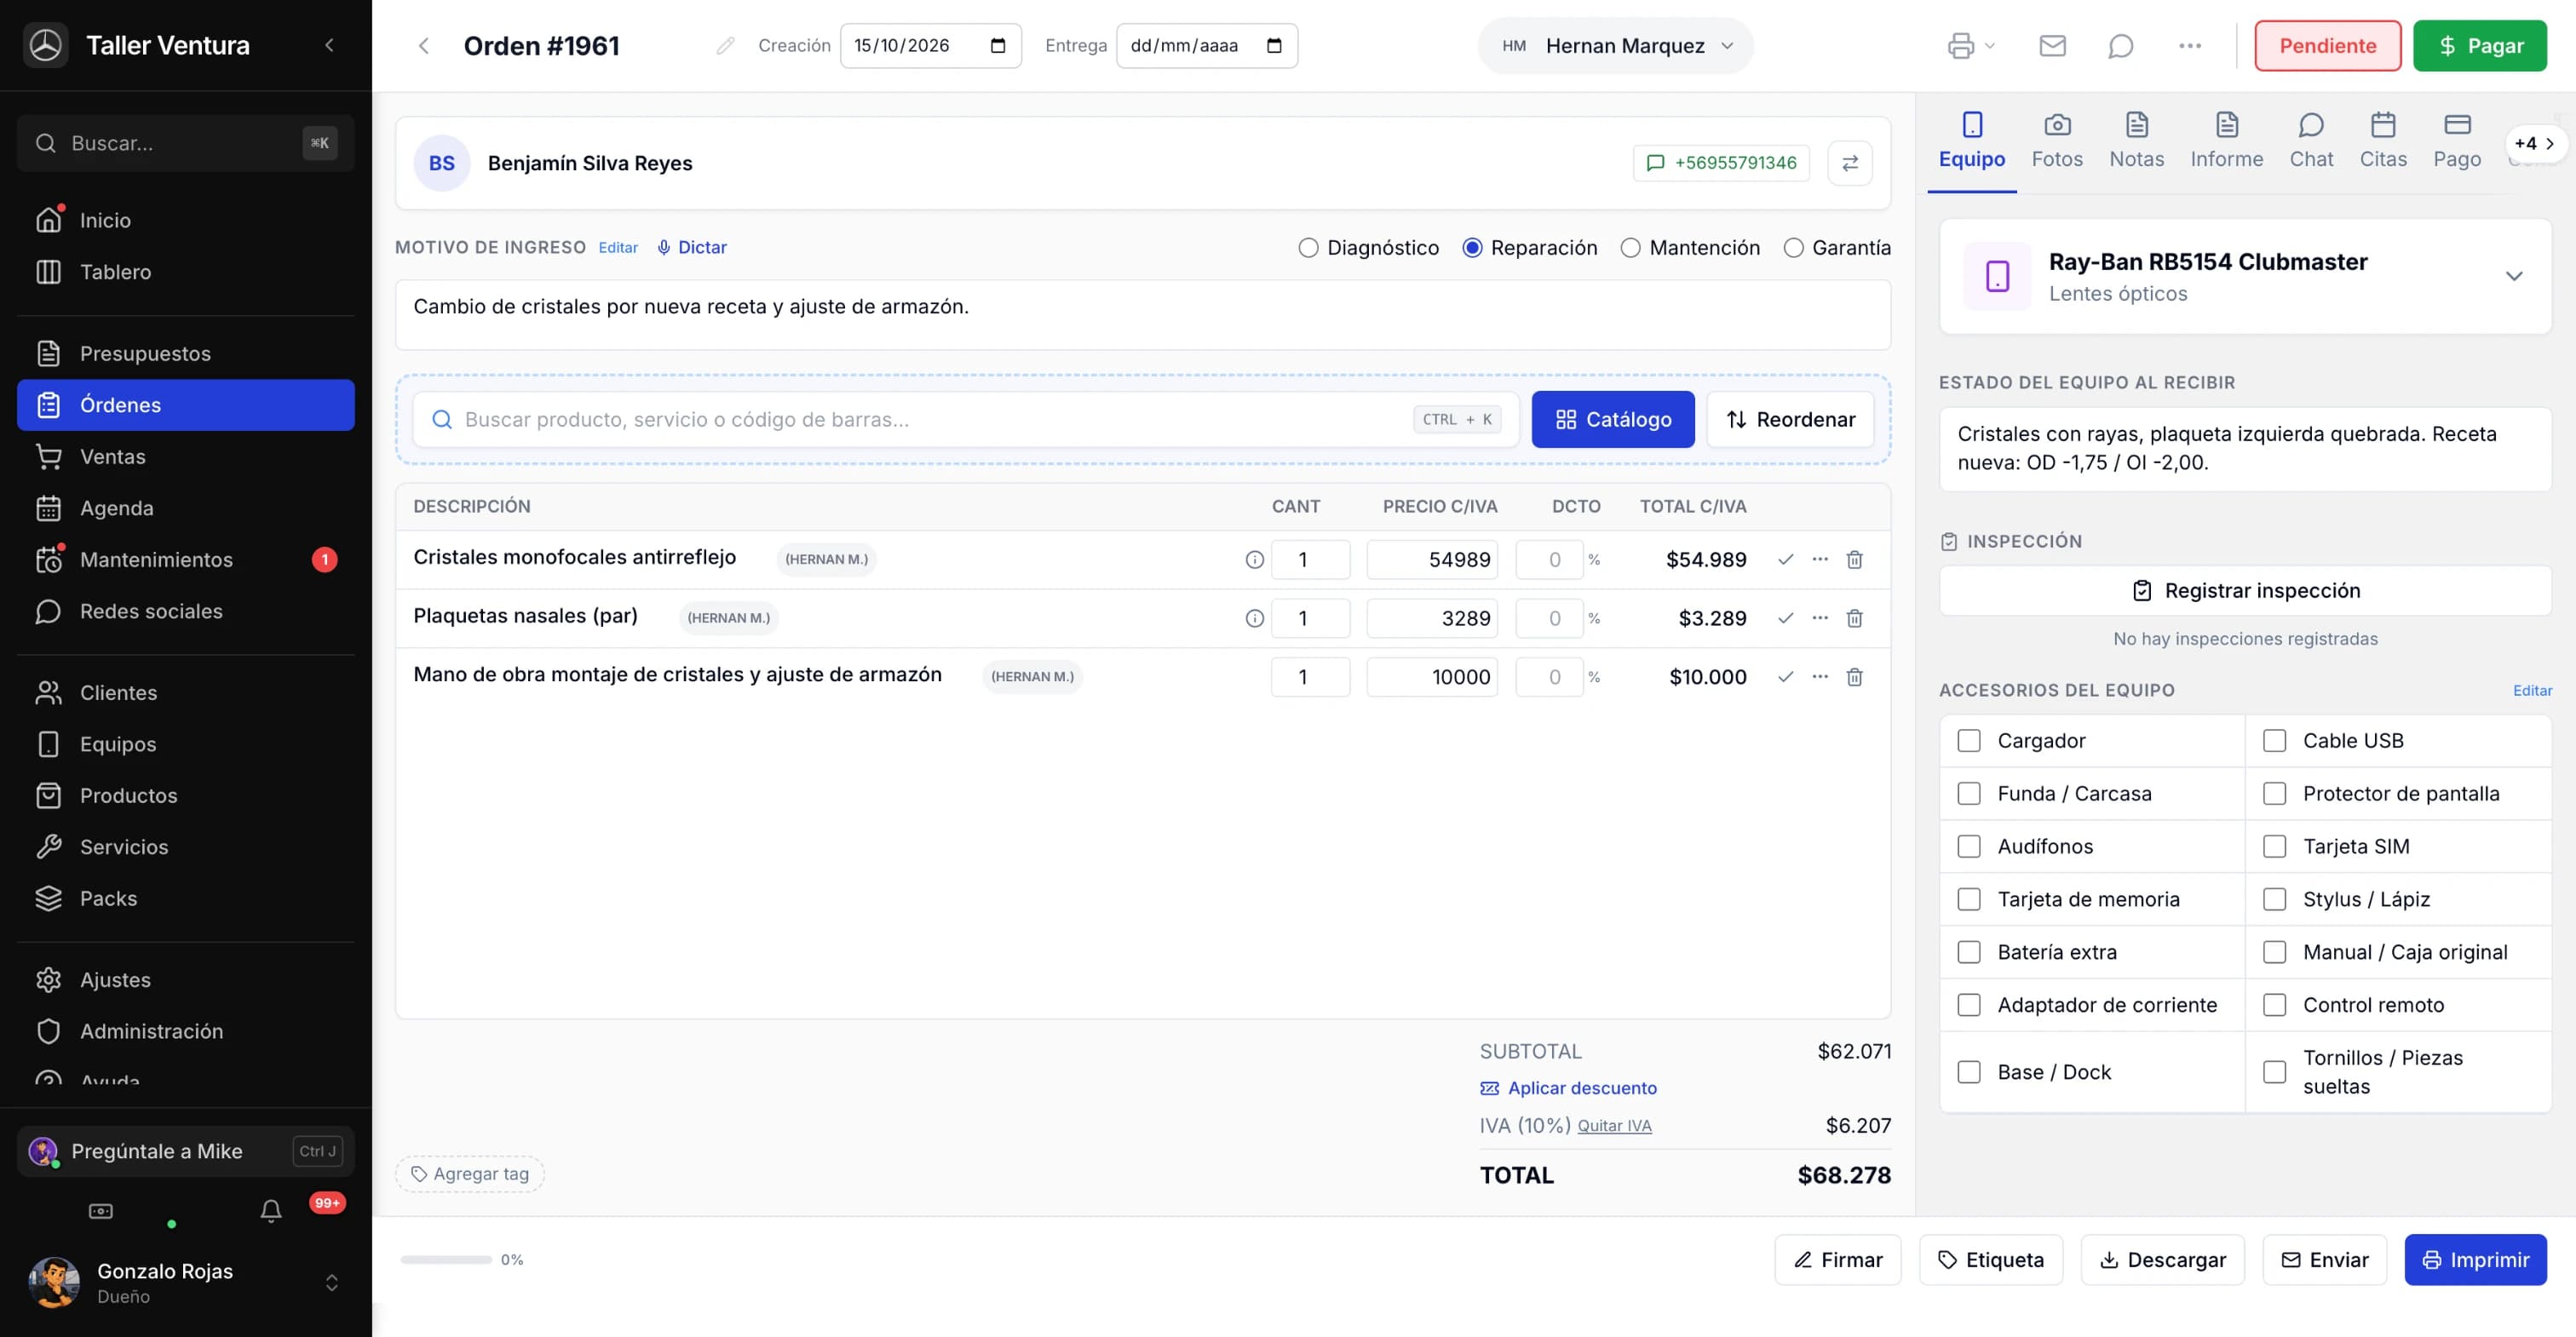This screenshot has height=1337, width=2576.
Task: Open the email envelope icon in header
Action: coord(2052,46)
